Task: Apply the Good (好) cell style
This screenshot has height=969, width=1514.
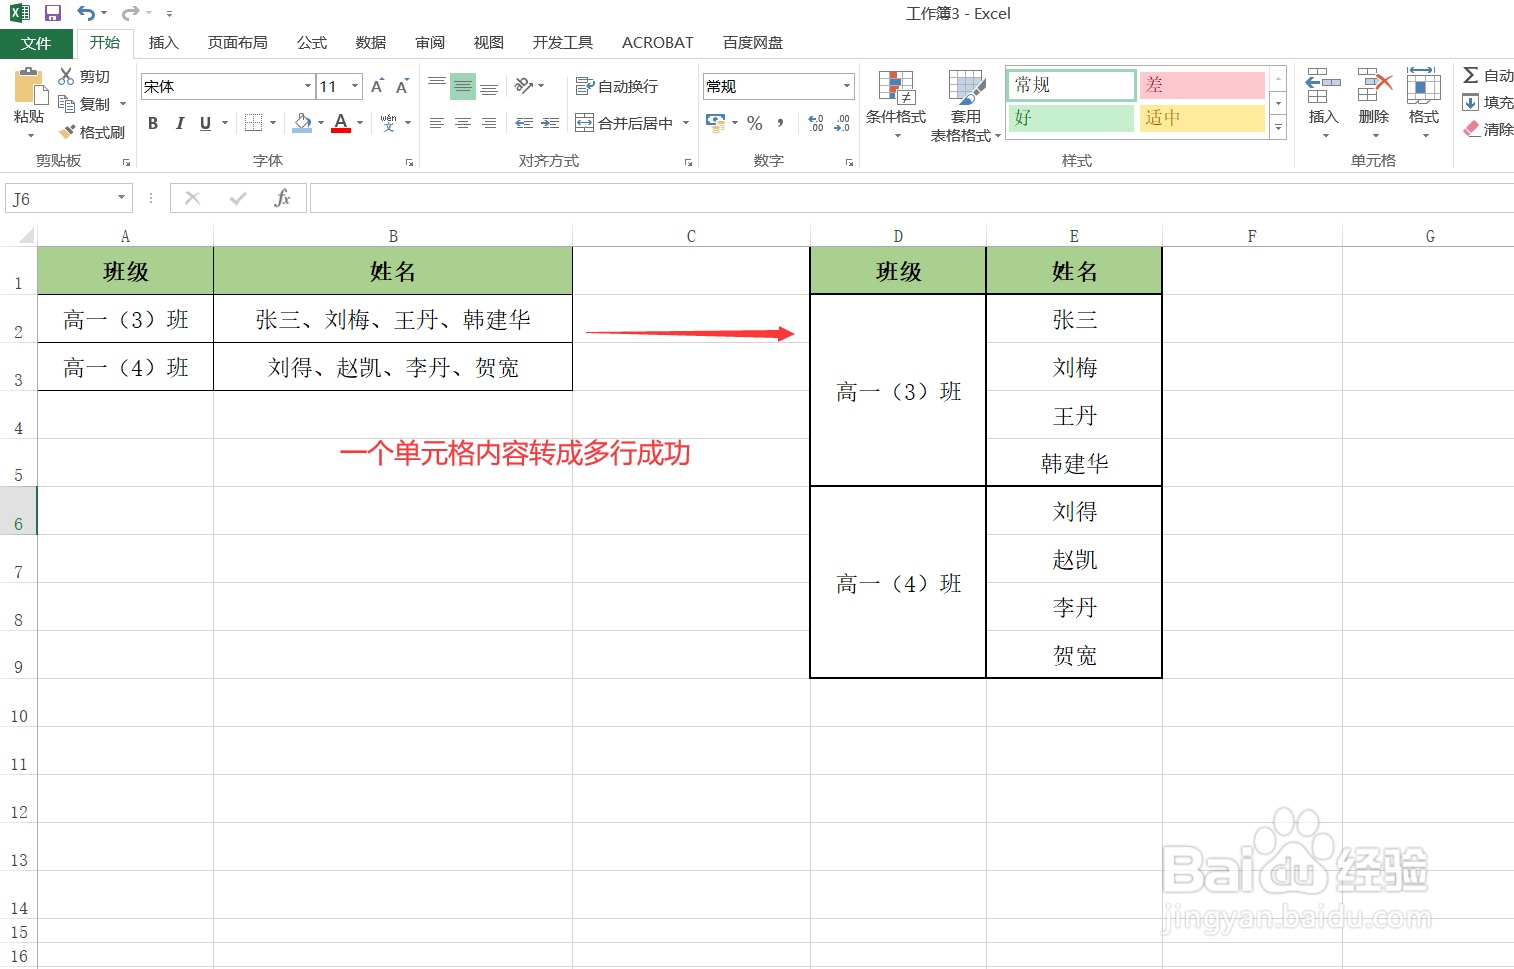Action: pos(1072,118)
